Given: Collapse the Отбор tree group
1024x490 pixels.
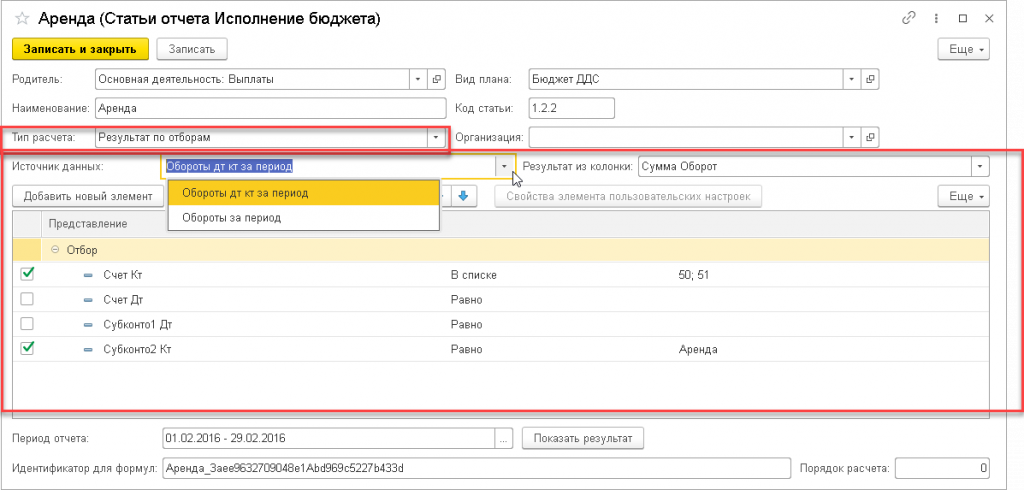Looking at the screenshot, I should [55, 249].
